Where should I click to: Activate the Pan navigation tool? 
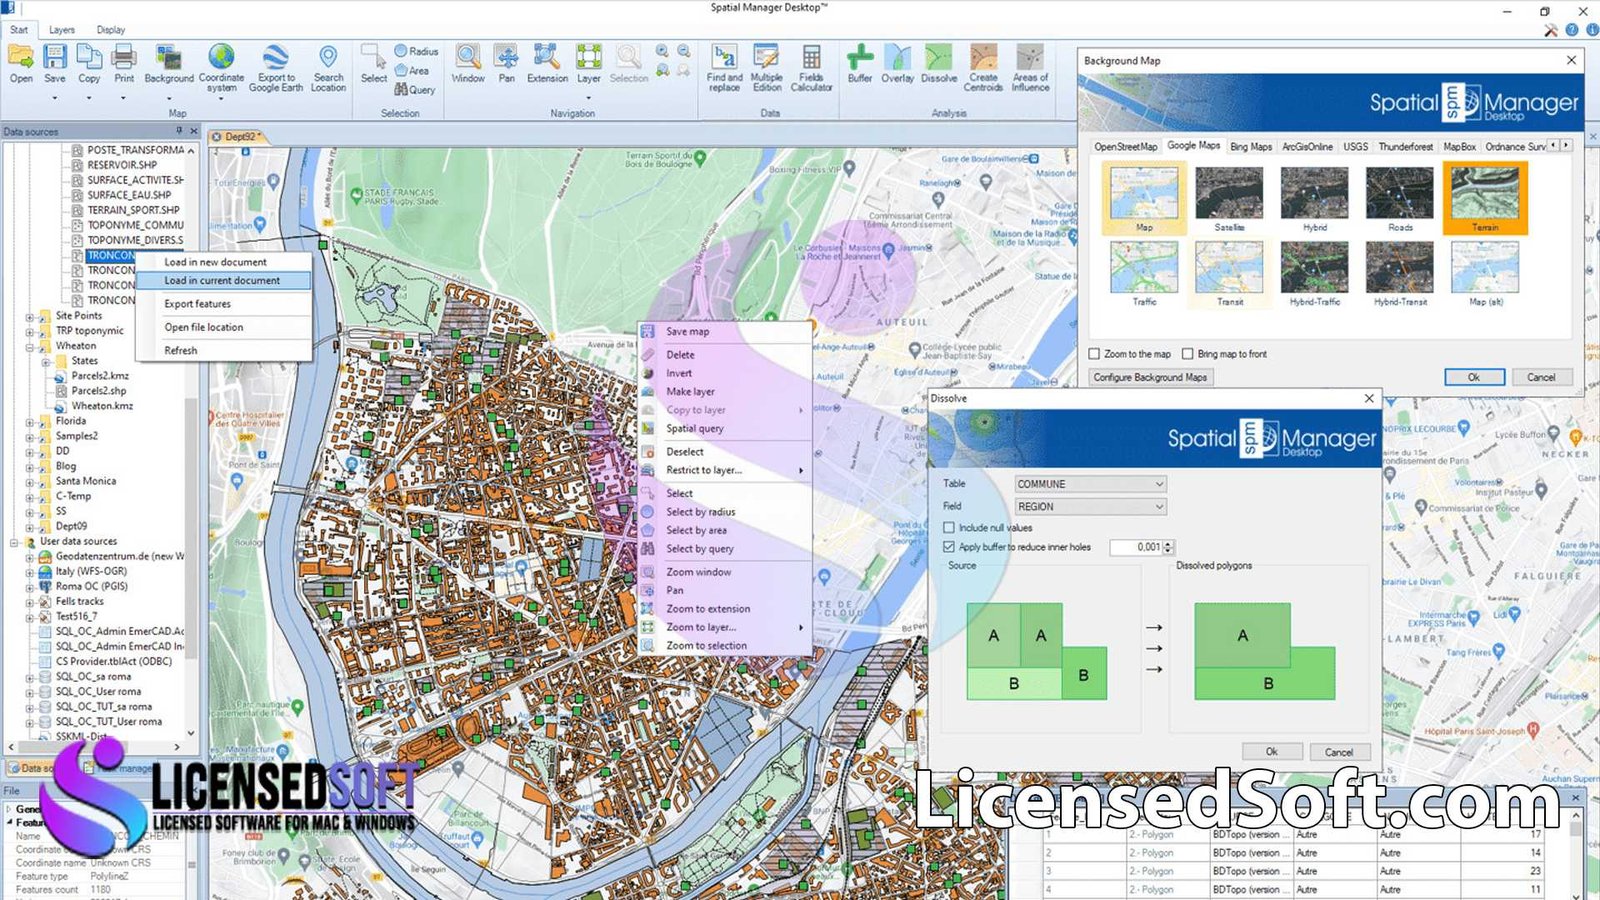click(507, 64)
